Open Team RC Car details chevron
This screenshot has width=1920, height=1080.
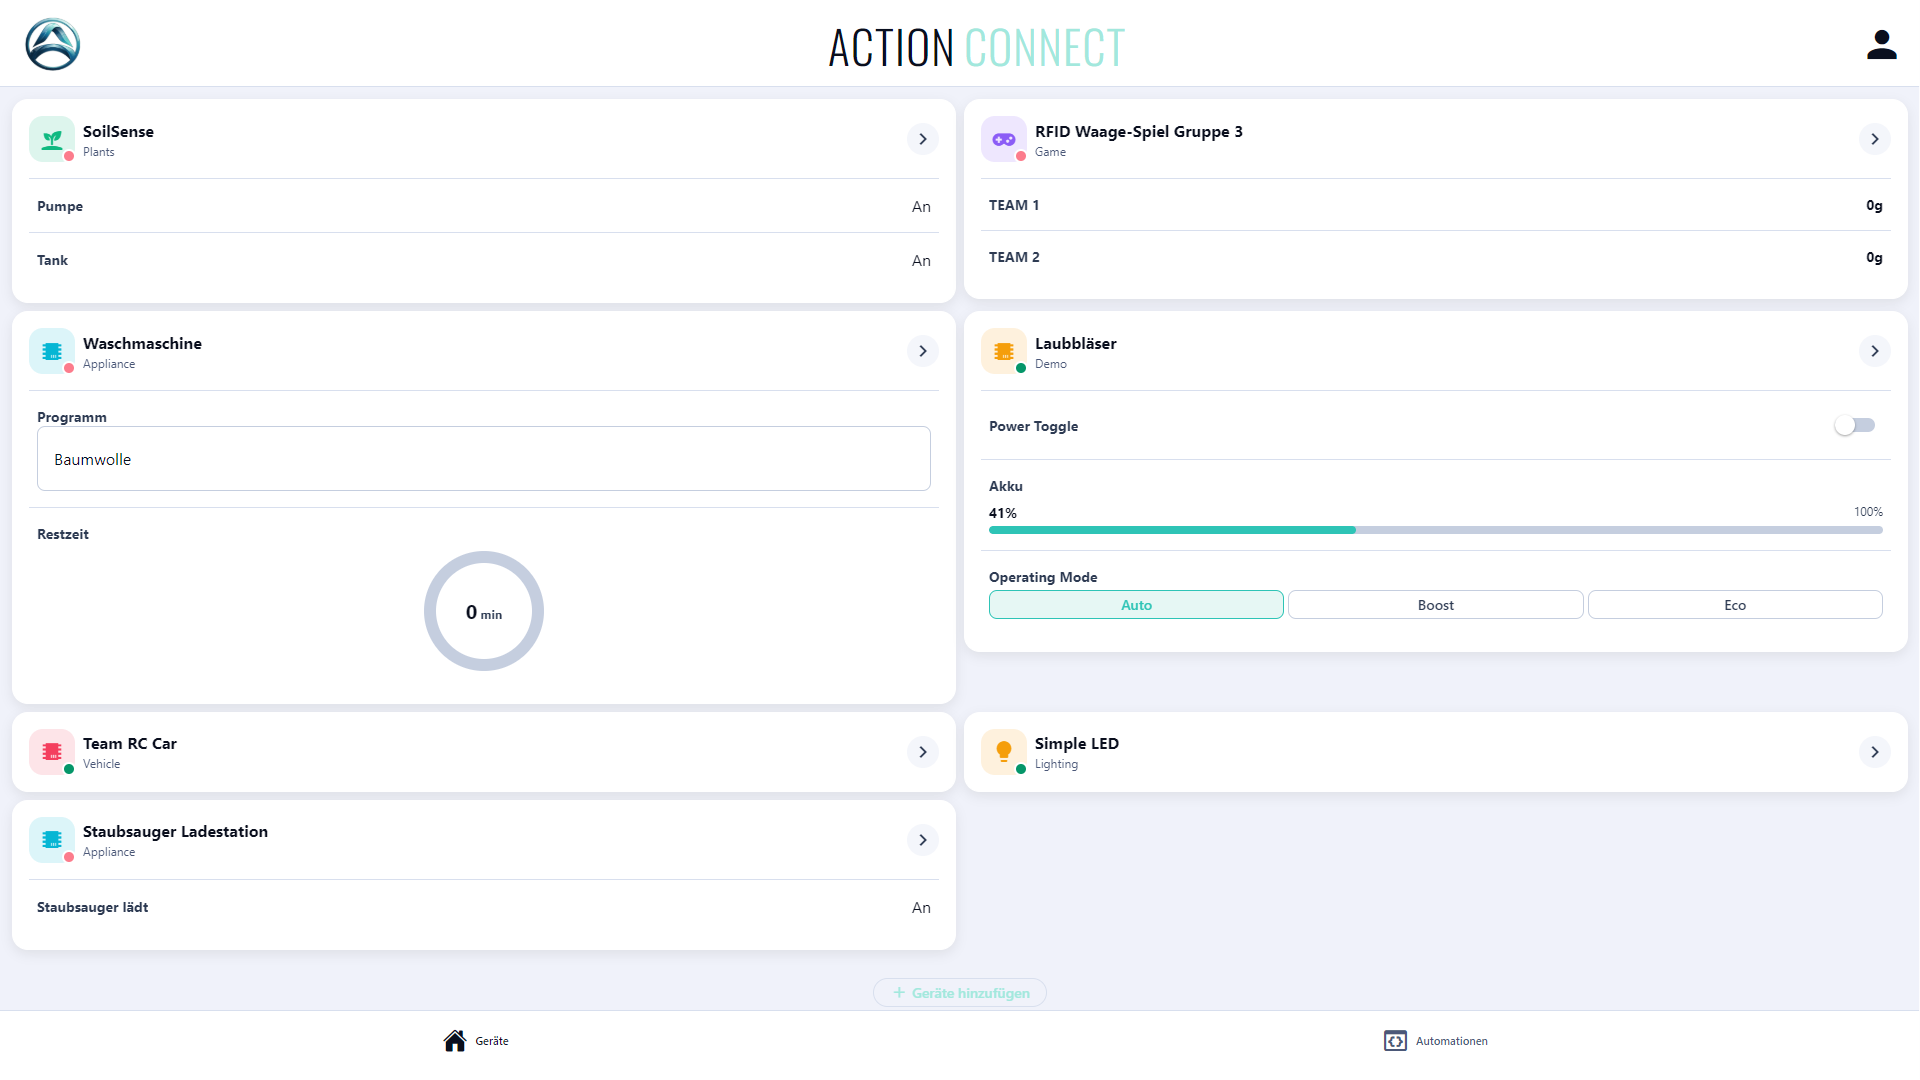pyautogui.click(x=922, y=752)
